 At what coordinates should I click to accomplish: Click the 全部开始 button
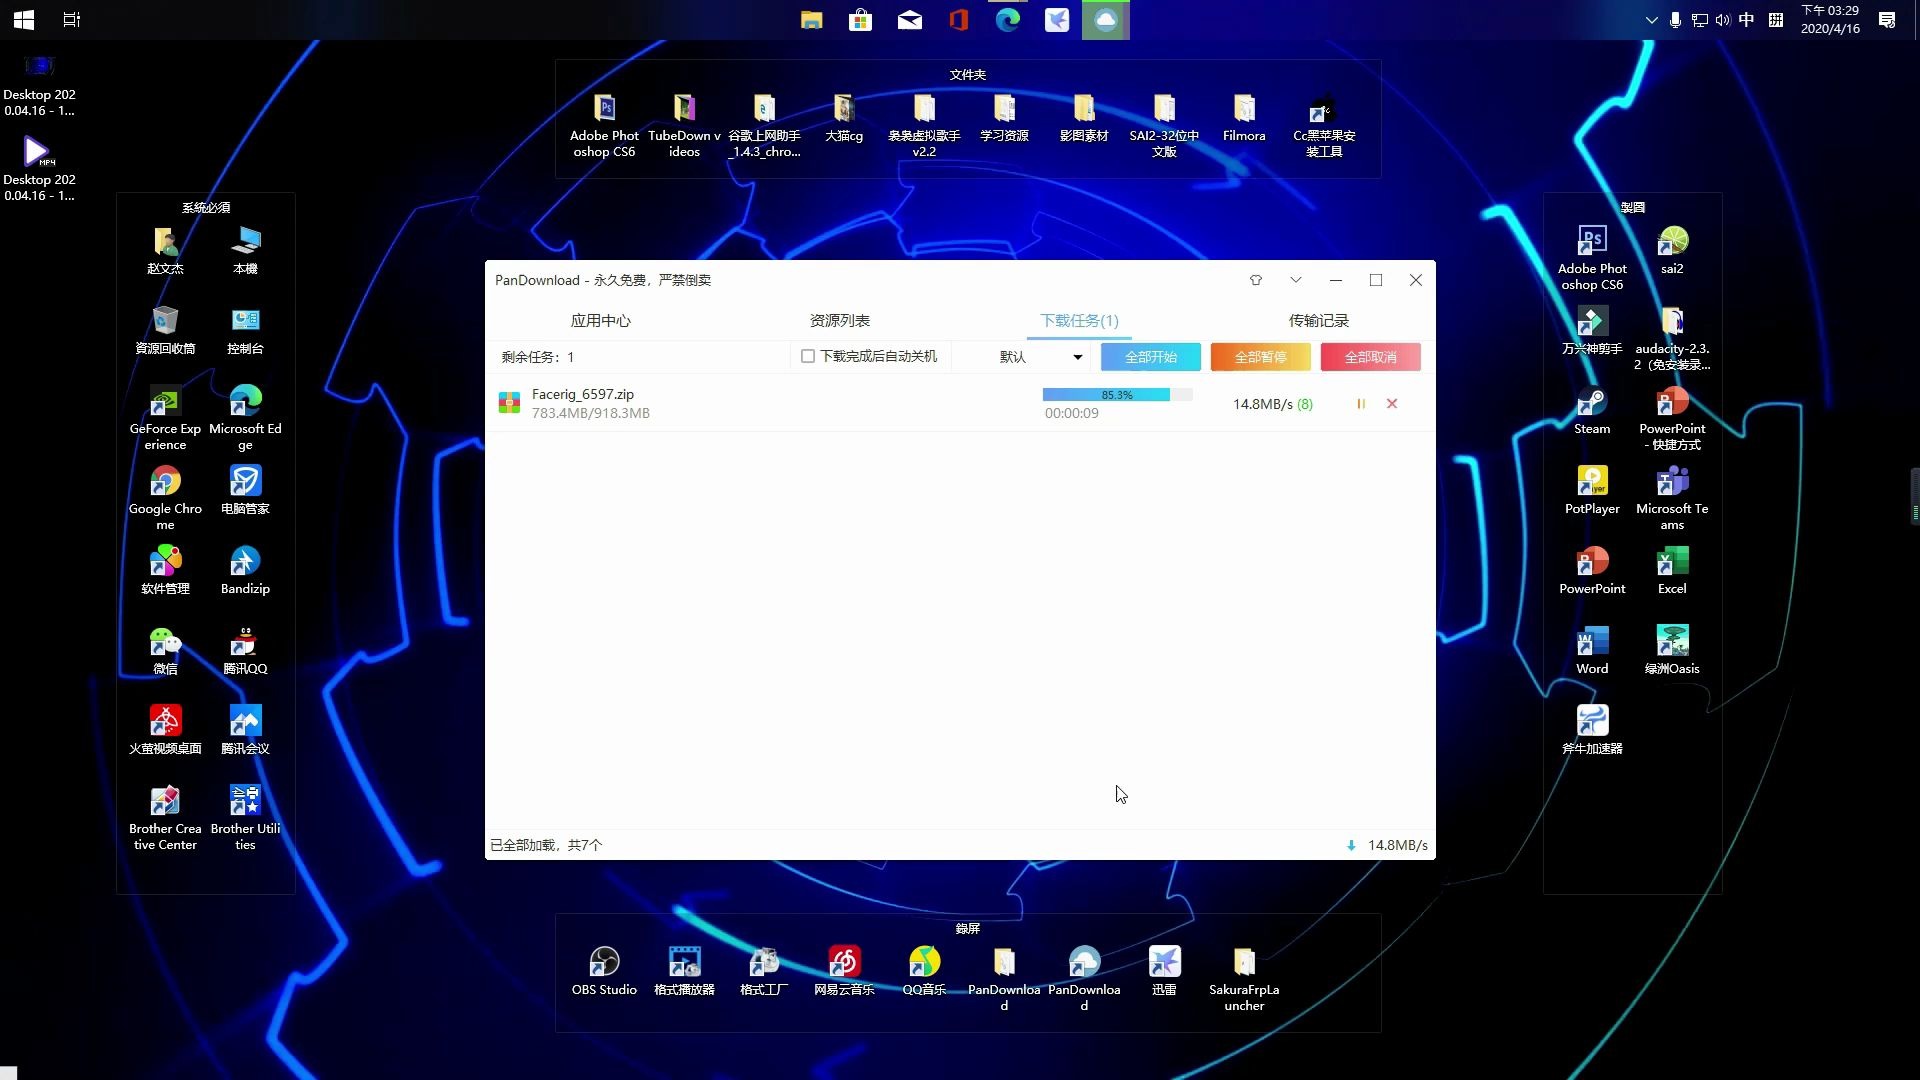(x=1149, y=356)
